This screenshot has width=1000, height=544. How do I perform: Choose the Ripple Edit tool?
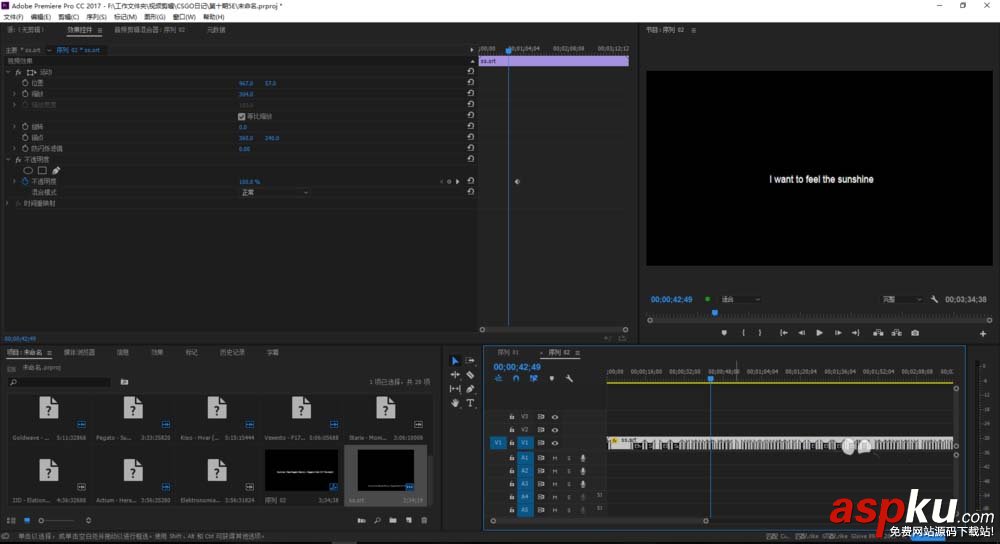click(x=455, y=375)
